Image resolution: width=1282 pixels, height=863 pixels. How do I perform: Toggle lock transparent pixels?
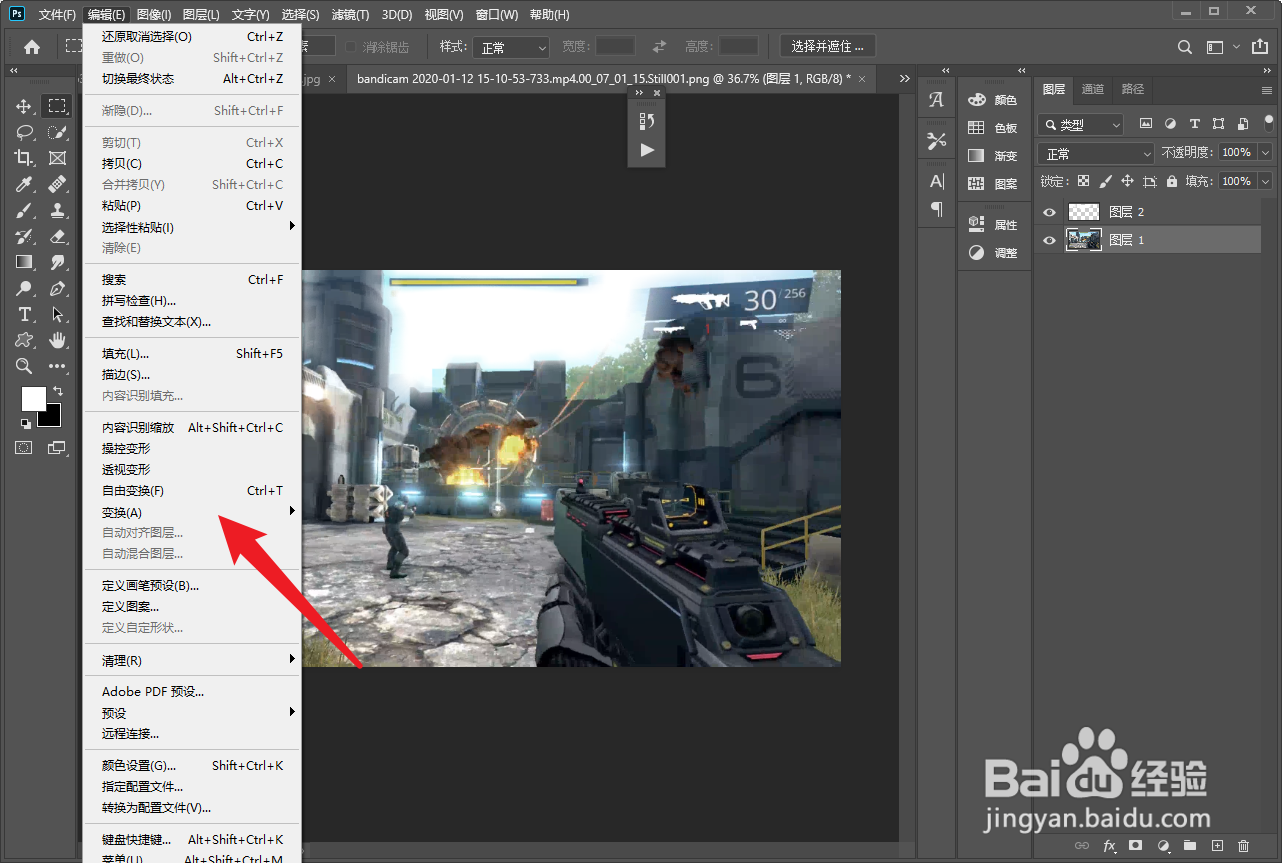click(x=1082, y=181)
